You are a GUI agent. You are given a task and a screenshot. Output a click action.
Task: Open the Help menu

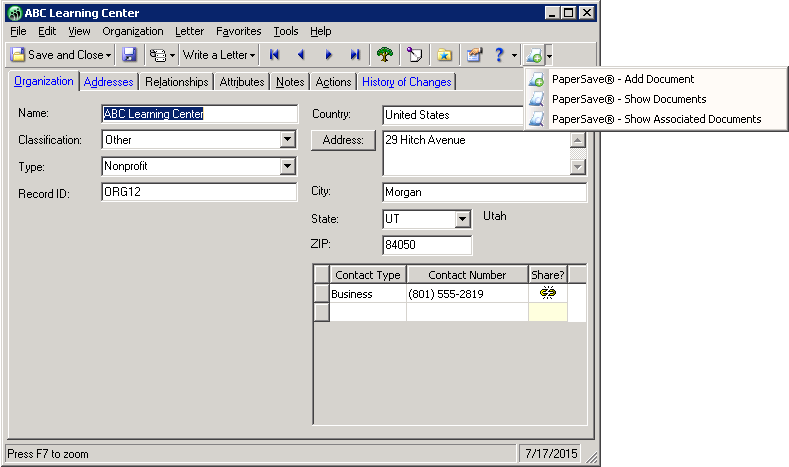tap(321, 31)
